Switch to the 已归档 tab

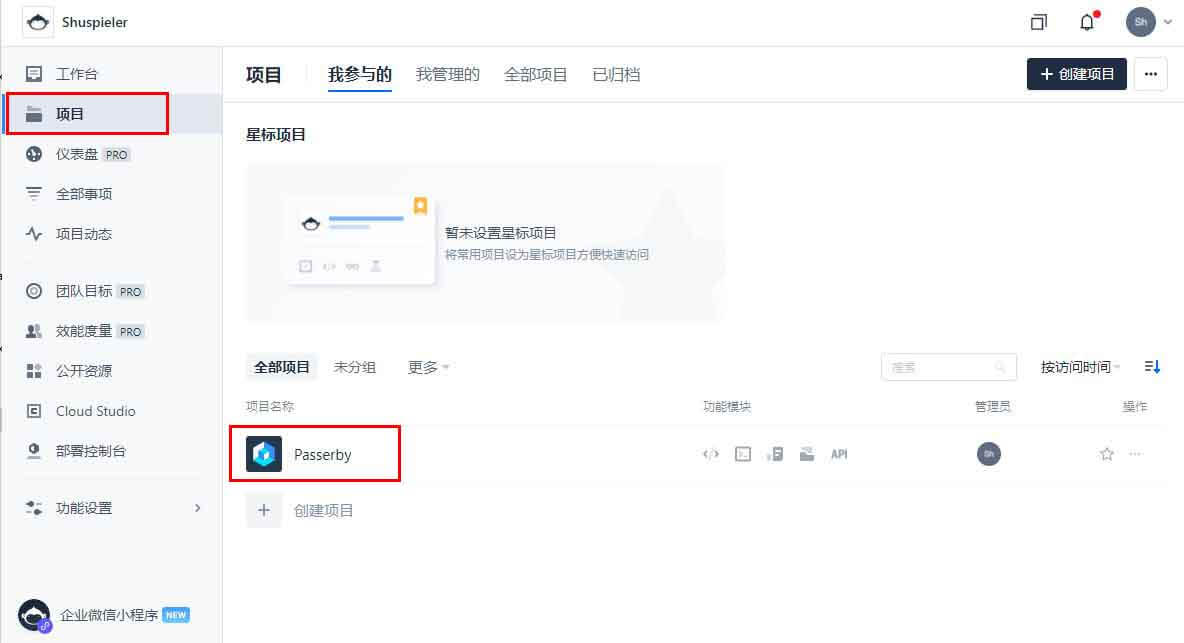point(616,74)
